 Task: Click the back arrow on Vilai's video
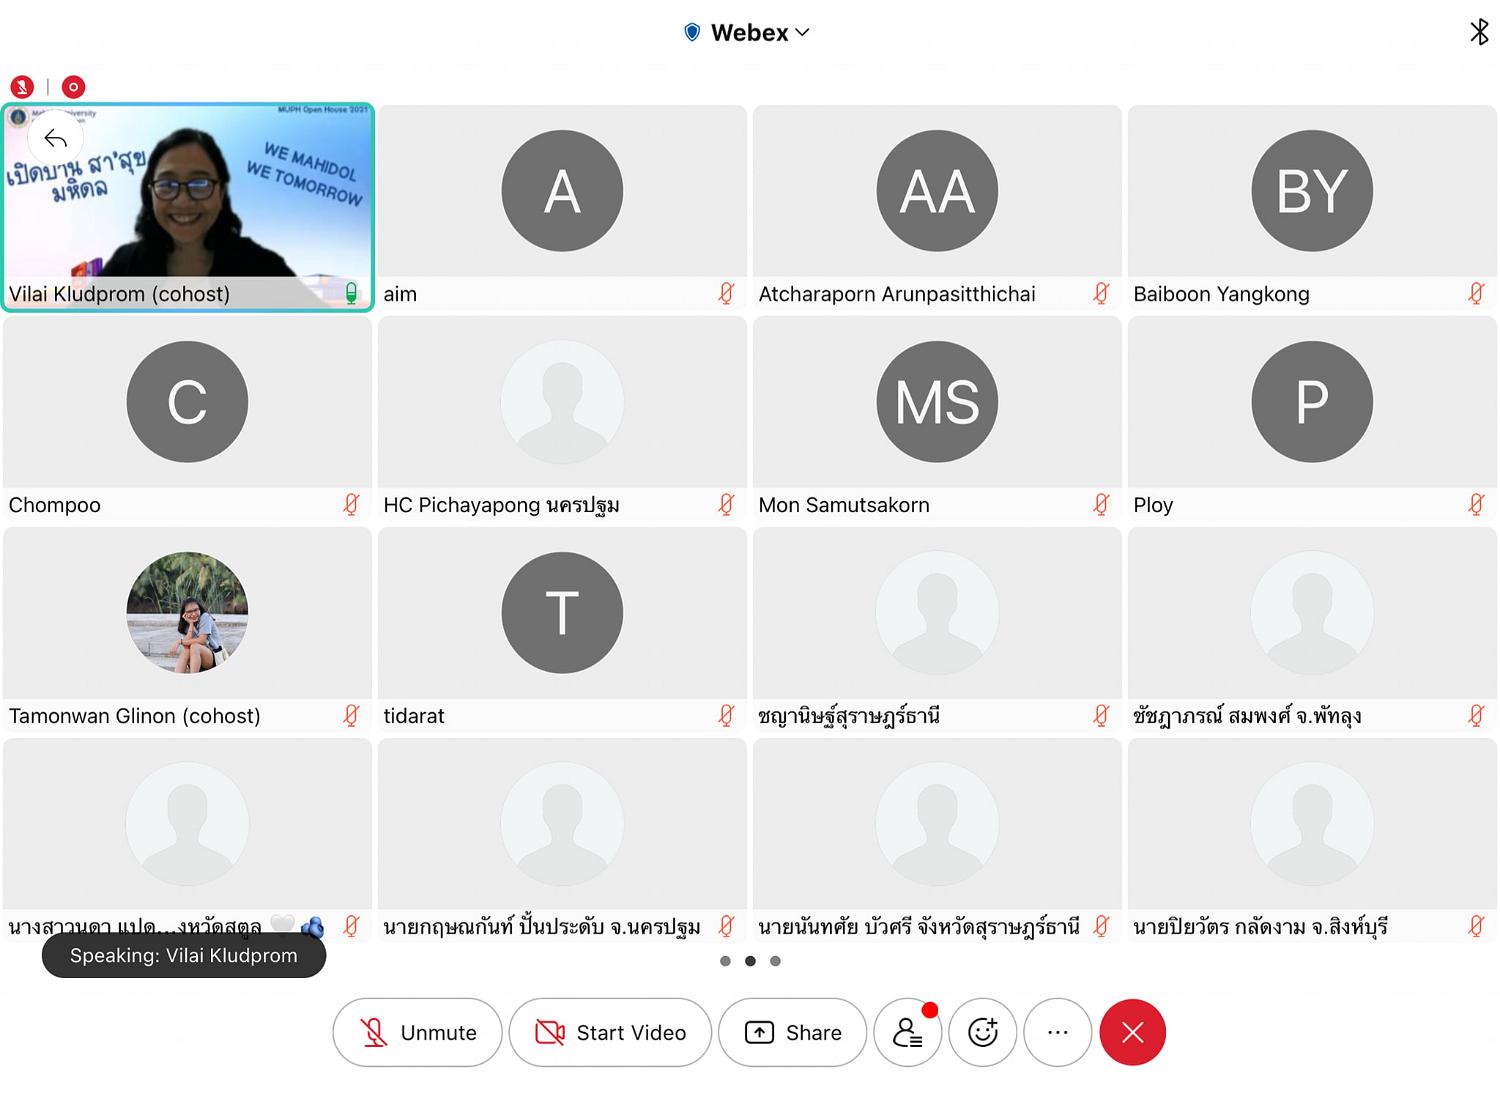[x=56, y=139]
